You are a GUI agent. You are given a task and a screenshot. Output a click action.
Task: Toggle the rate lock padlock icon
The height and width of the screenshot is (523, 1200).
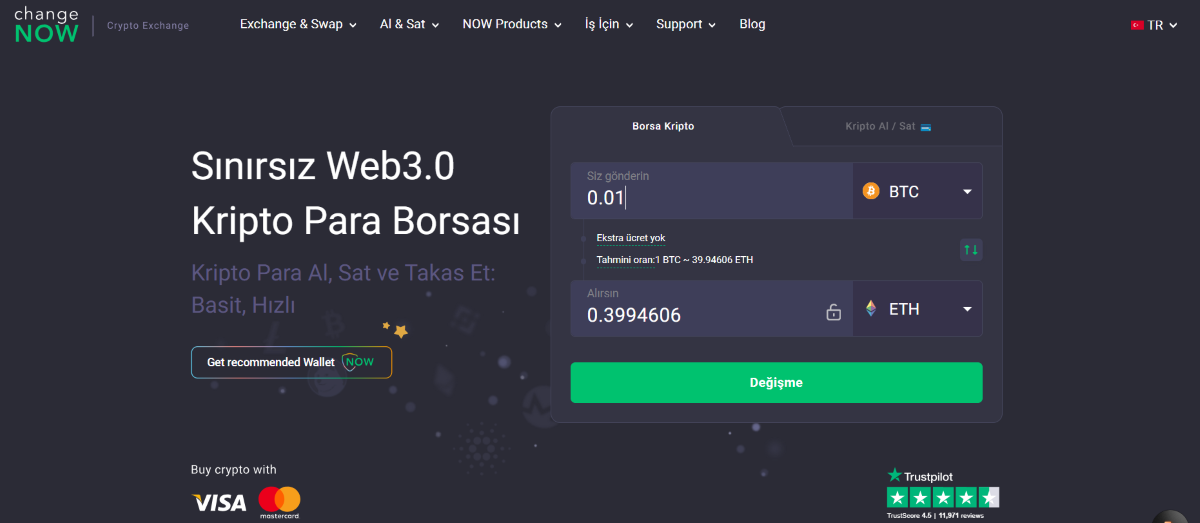click(833, 312)
